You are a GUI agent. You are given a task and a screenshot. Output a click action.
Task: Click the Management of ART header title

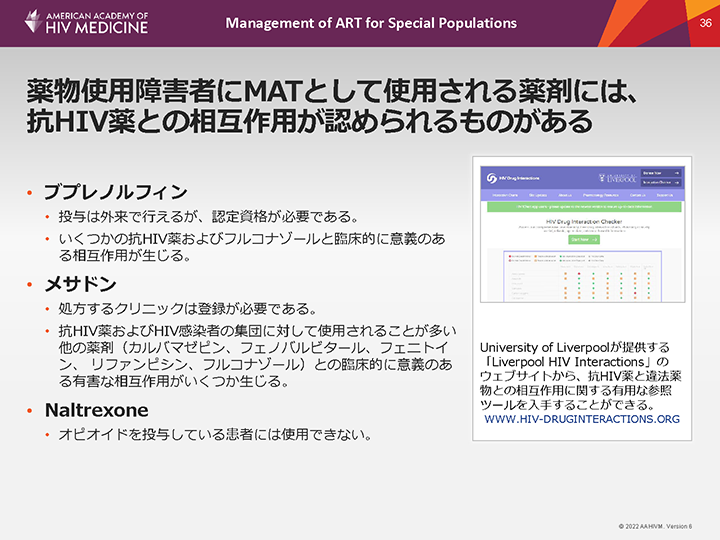pyautogui.click(x=371, y=22)
